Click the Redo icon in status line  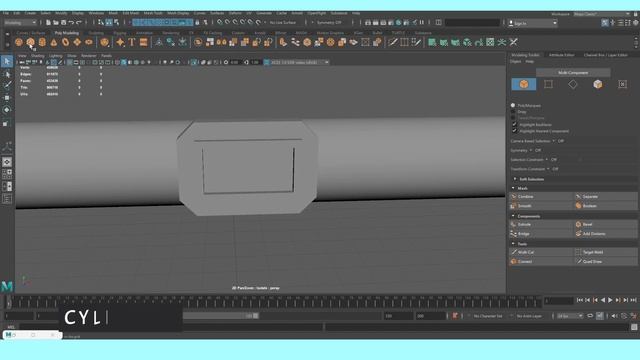[x=79, y=22]
